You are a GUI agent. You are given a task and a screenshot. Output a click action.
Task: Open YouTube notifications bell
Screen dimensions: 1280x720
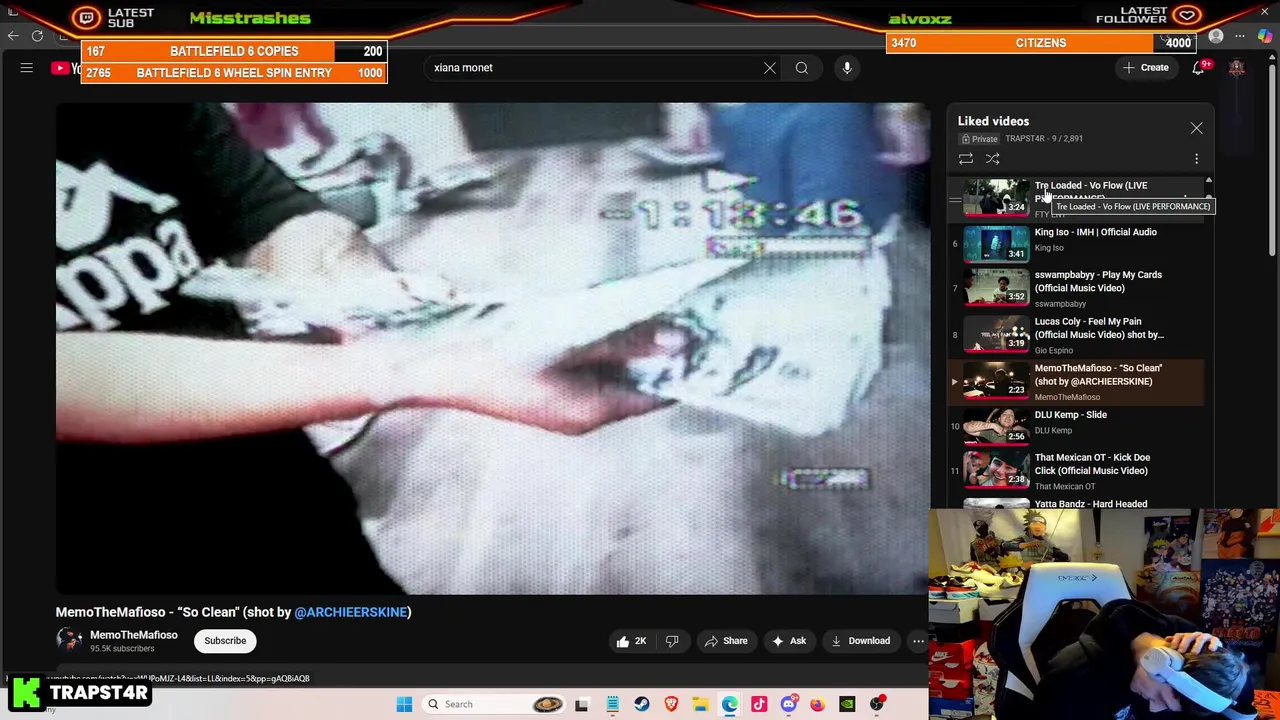point(1198,68)
